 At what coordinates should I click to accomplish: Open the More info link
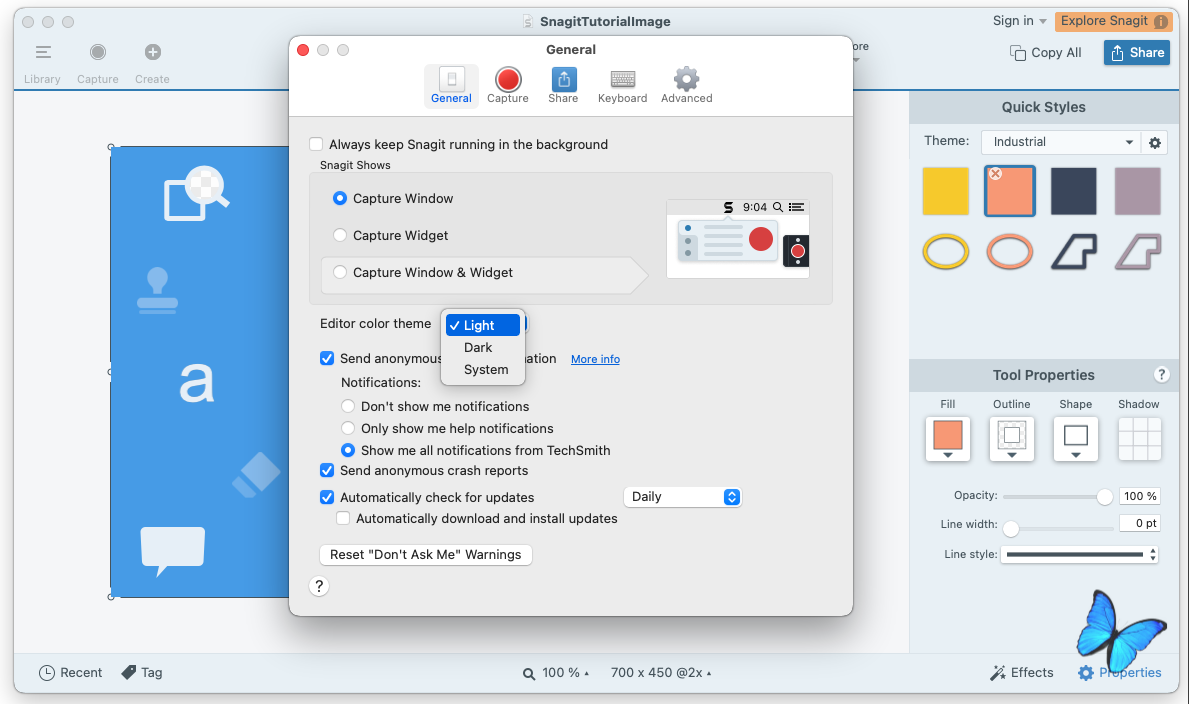click(x=595, y=359)
